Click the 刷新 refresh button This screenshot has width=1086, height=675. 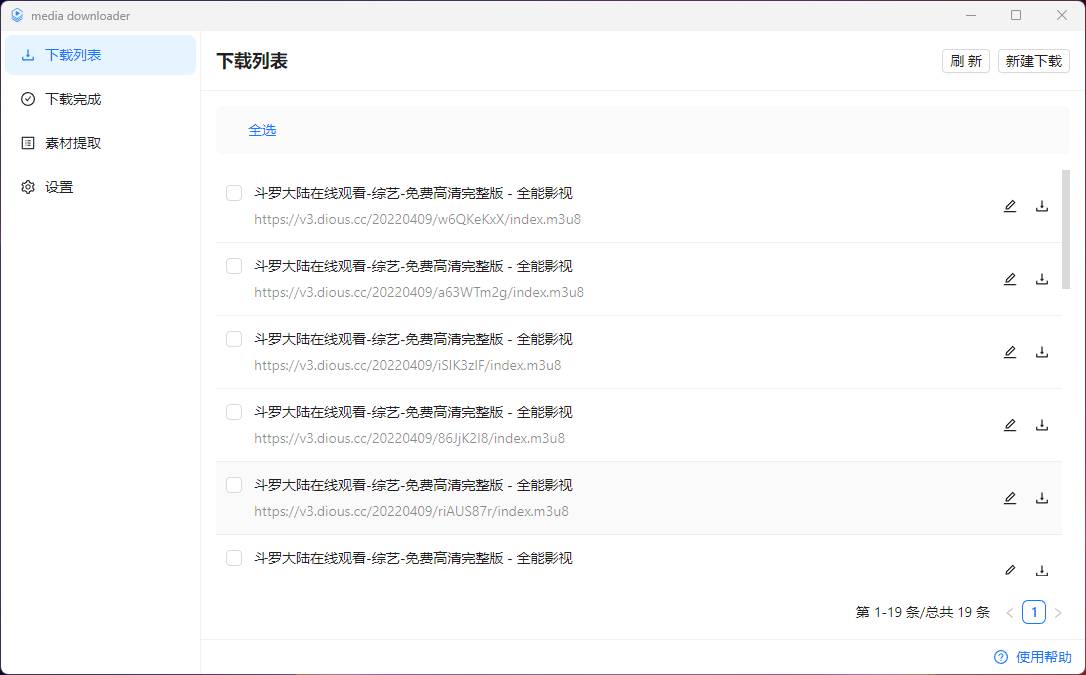(x=965, y=60)
